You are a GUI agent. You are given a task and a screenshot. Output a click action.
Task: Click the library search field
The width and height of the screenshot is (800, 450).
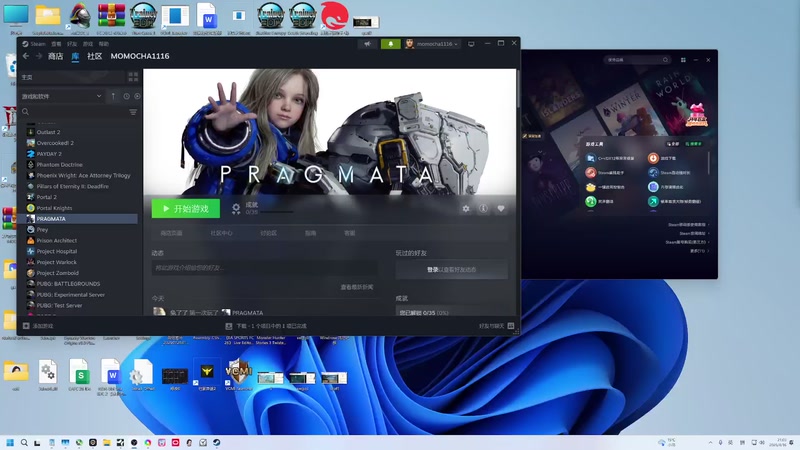pos(73,112)
